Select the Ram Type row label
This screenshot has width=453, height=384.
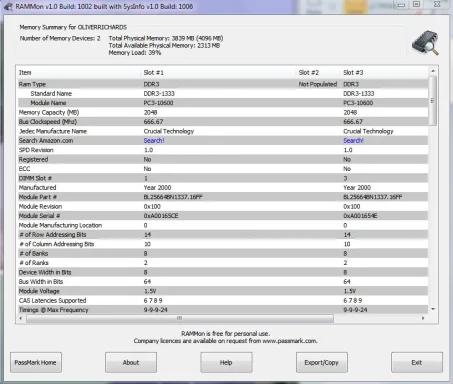click(32, 84)
